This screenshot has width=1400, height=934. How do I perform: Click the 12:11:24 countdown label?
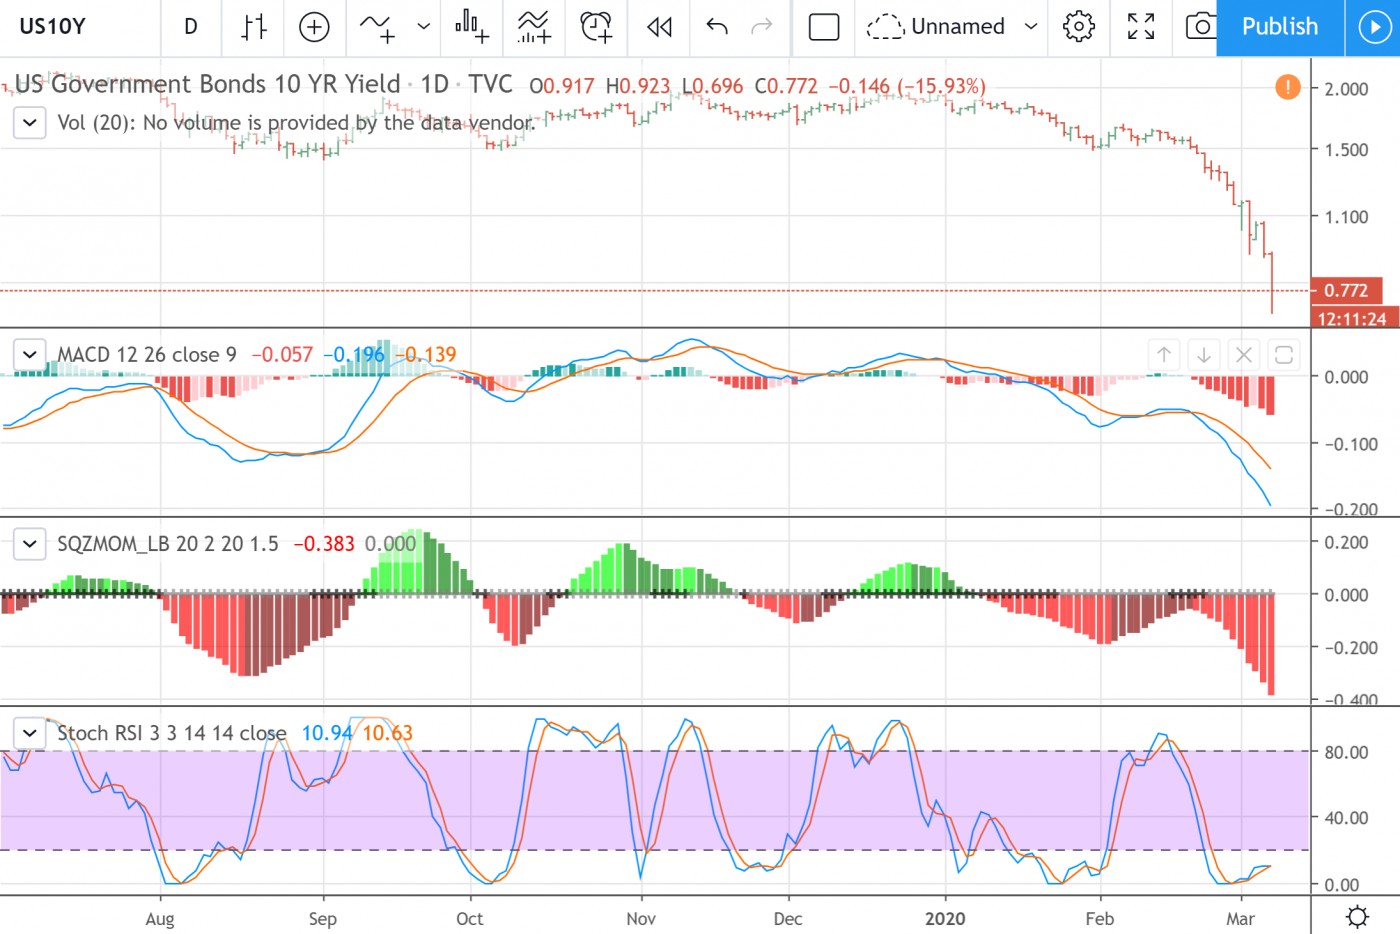click(1352, 319)
